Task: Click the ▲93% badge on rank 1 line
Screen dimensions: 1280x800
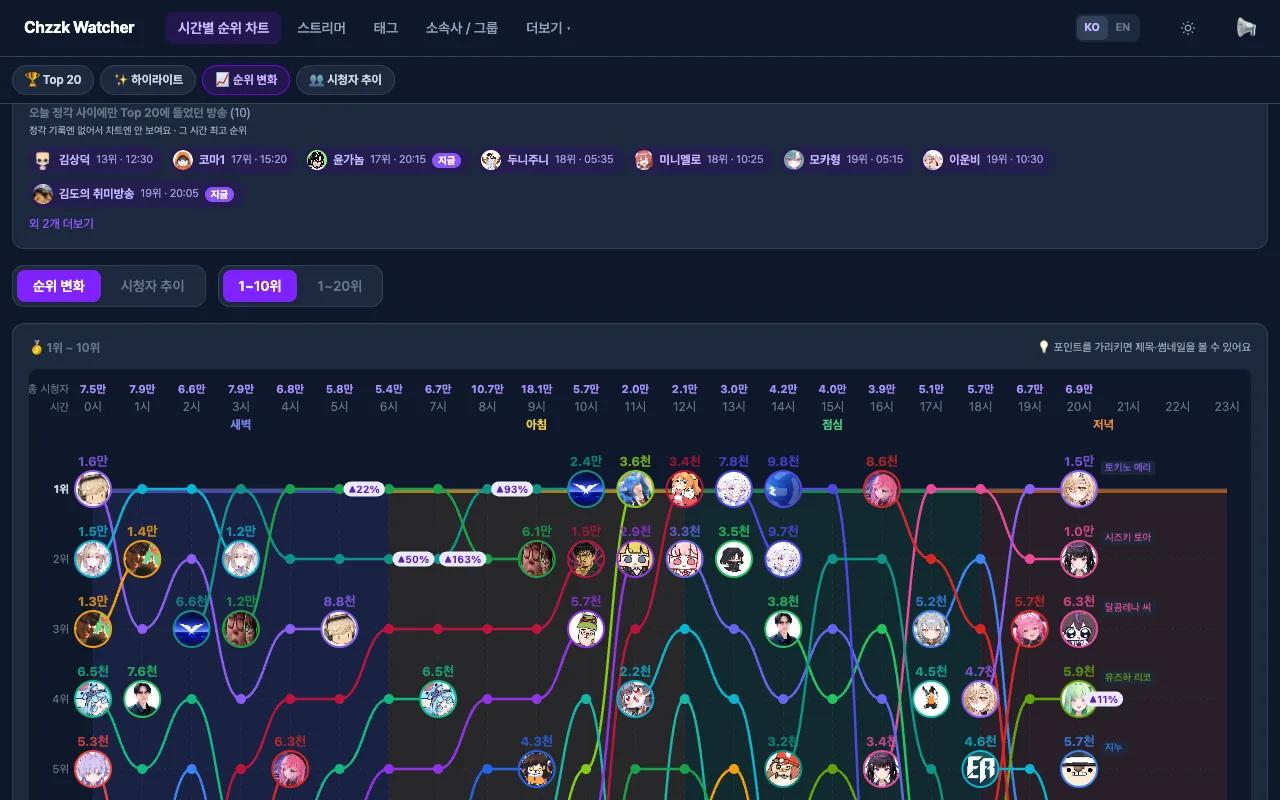Action: point(511,489)
